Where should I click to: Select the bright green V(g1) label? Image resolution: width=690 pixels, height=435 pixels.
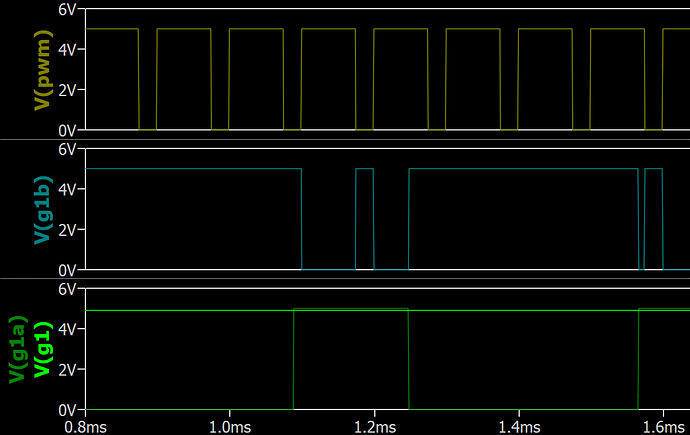coord(43,350)
